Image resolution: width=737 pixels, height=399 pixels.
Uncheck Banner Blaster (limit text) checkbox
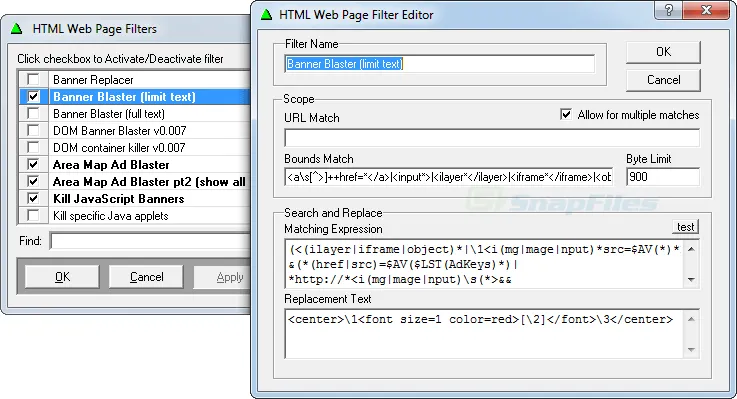click(33, 96)
